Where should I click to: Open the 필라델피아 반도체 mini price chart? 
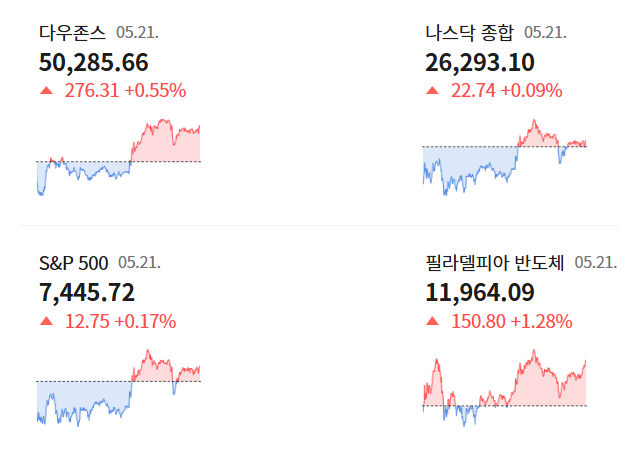tap(504, 388)
